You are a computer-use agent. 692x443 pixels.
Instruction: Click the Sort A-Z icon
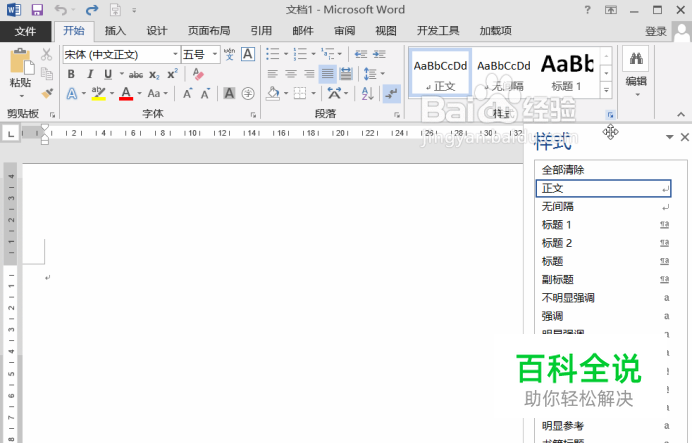point(367,94)
